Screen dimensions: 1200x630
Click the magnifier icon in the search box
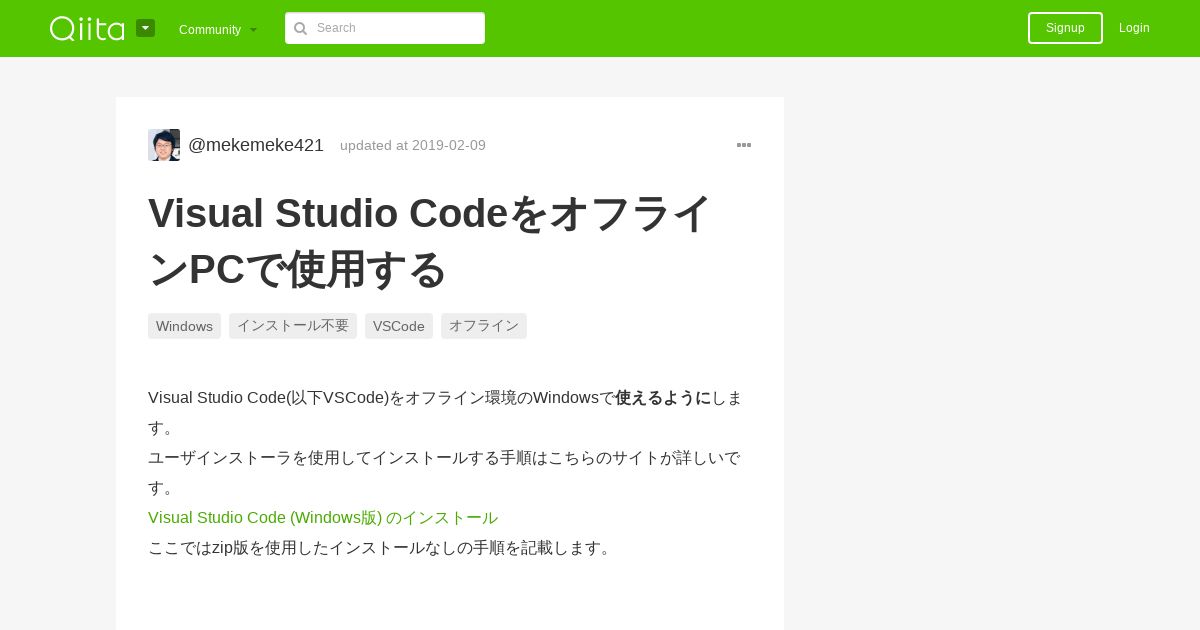tap(300, 28)
